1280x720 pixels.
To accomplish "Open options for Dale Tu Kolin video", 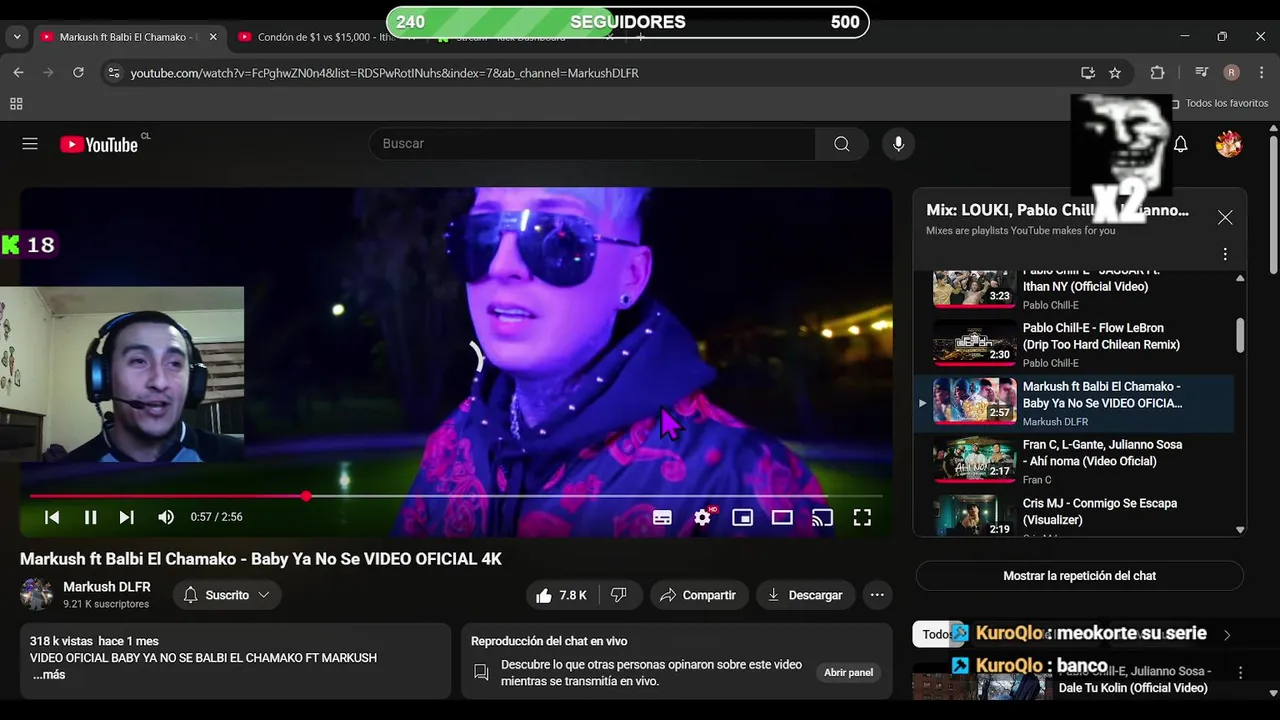I will point(1240,673).
